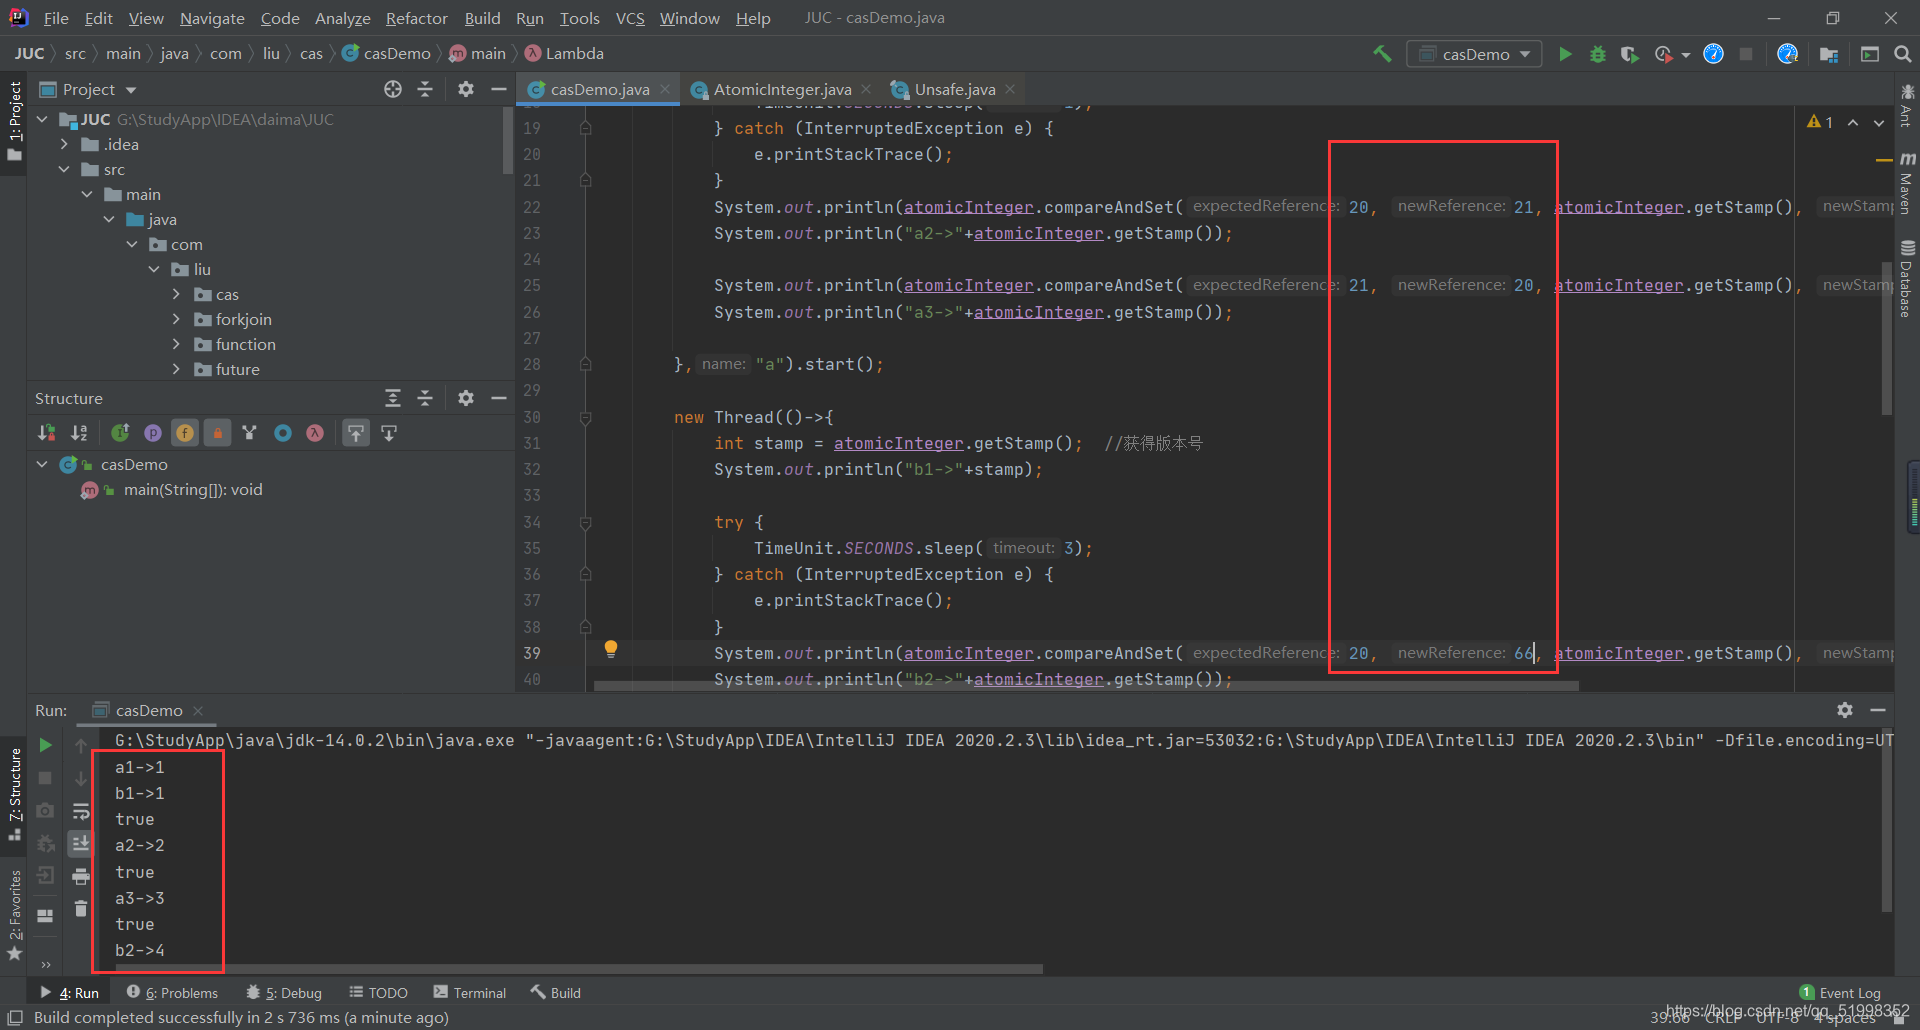Open Project Structure icon in toolbar
Viewport: 1920px width, 1030px height.
(x=1829, y=54)
